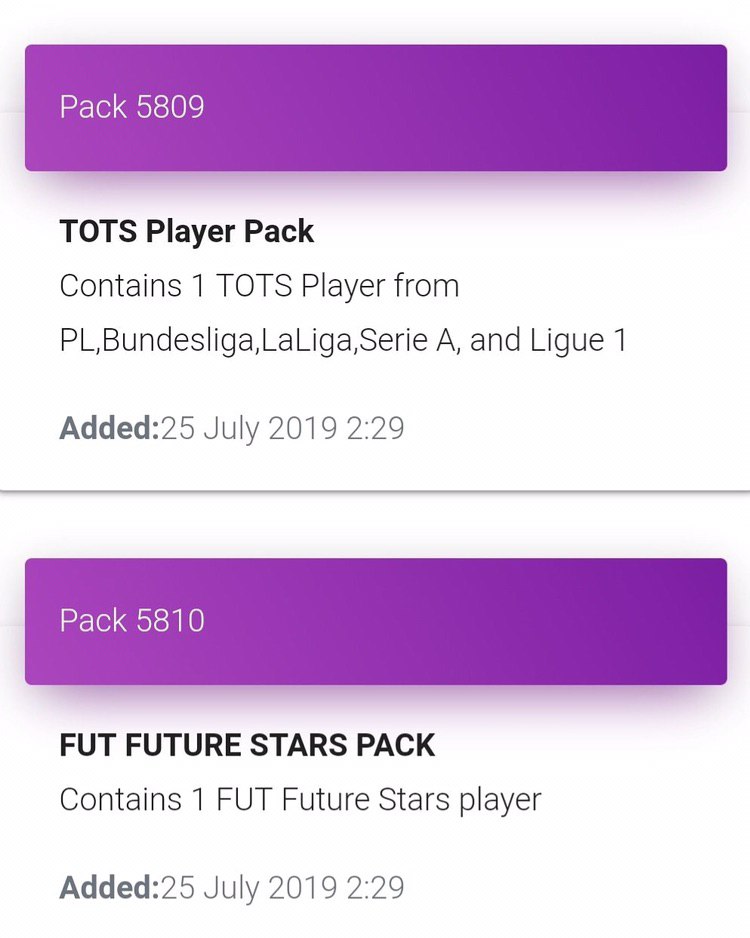The height and width of the screenshot is (938, 750).
Task: Select the date under TOTS Player Pack
Action: coord(283,428)
